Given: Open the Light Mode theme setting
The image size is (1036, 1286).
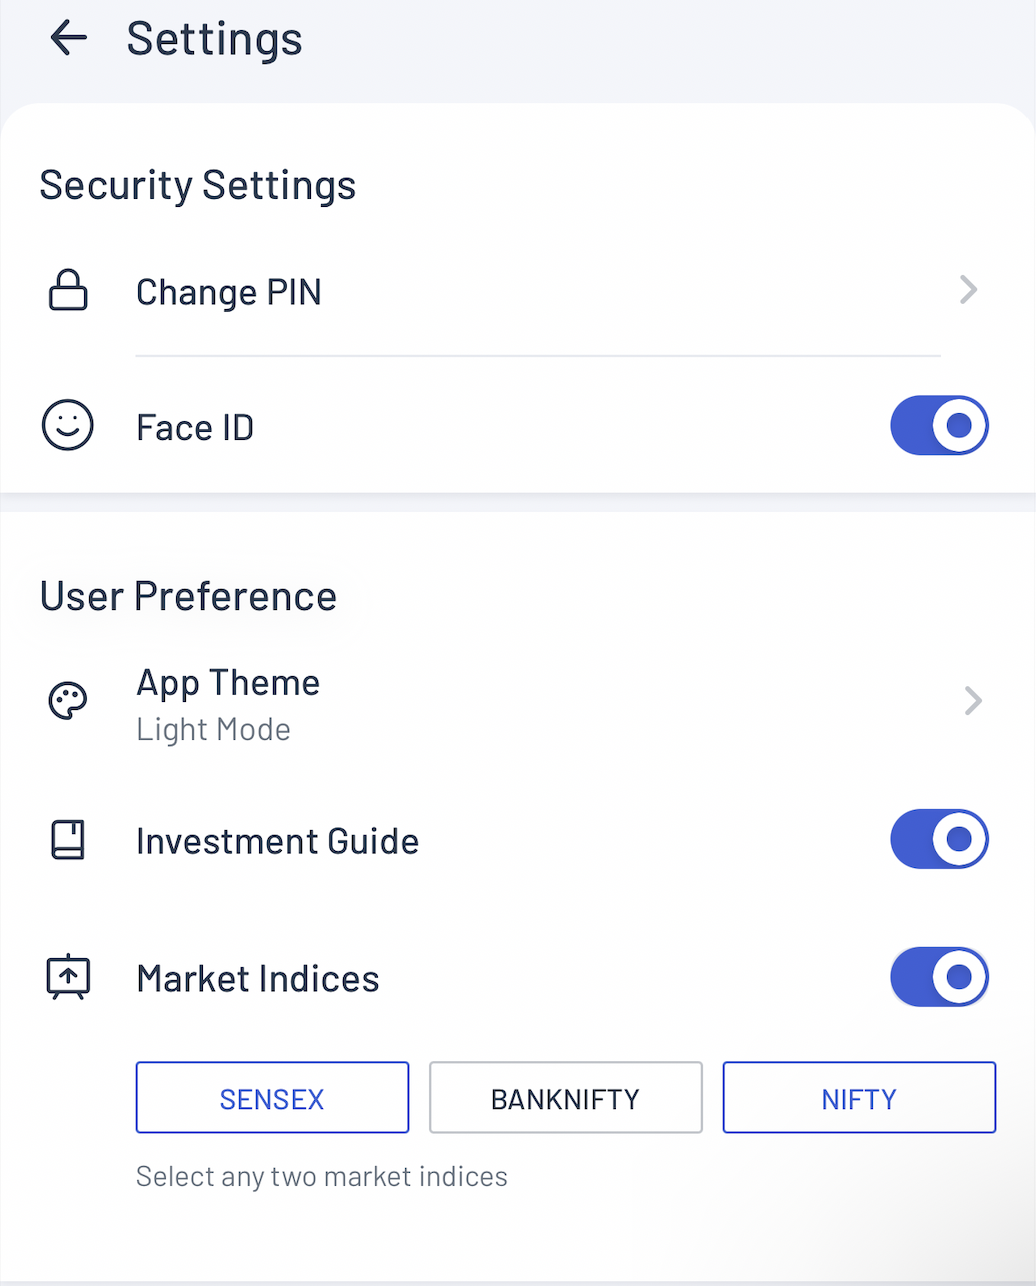Looking at the screenshot, I should (213, 730).
